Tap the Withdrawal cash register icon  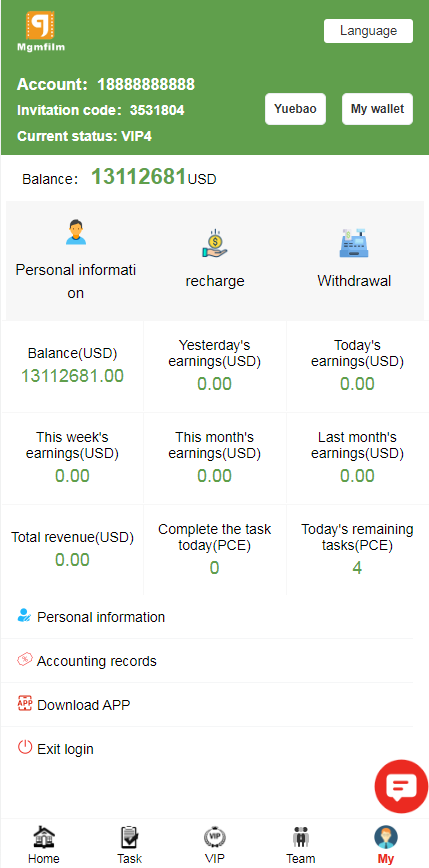[x=354, y=243]
